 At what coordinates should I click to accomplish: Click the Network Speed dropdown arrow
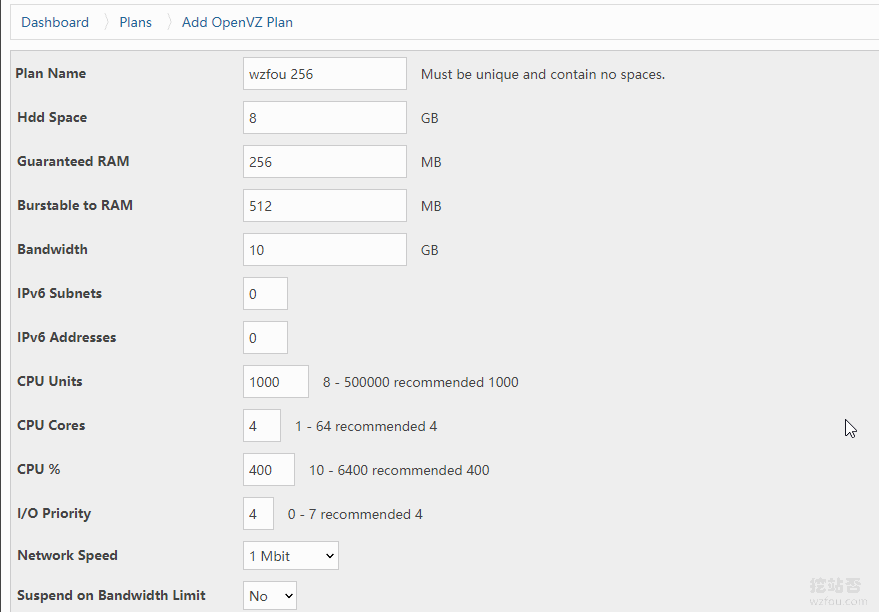click(330, 556)
